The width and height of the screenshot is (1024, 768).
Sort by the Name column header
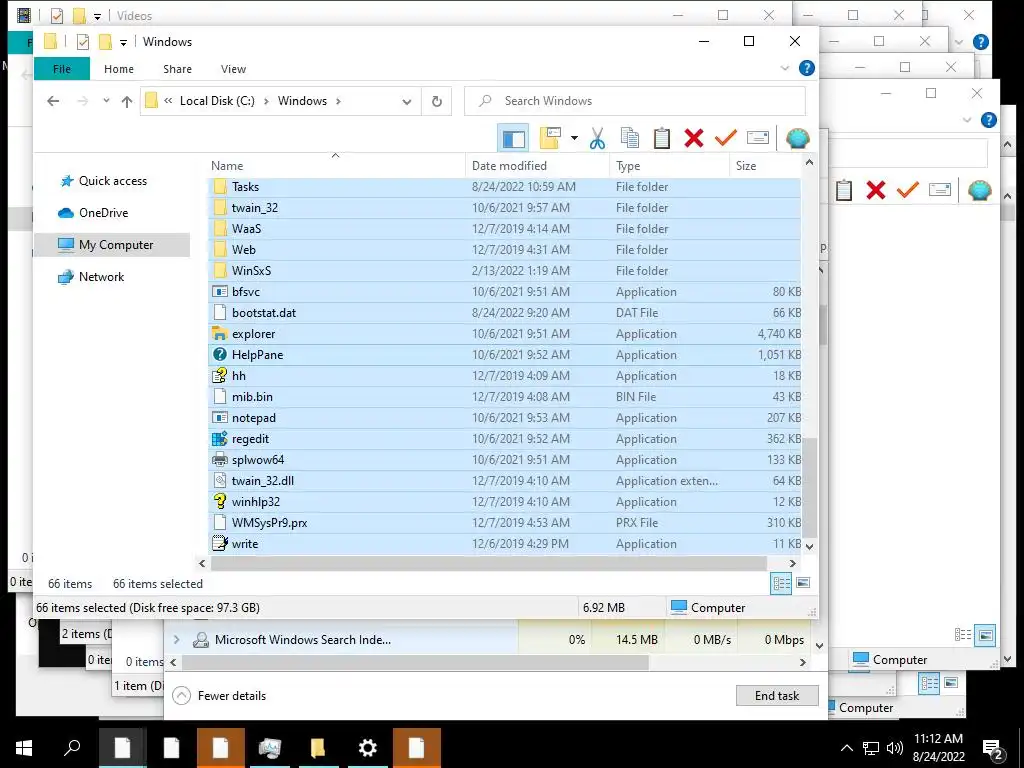coord(336,166)
